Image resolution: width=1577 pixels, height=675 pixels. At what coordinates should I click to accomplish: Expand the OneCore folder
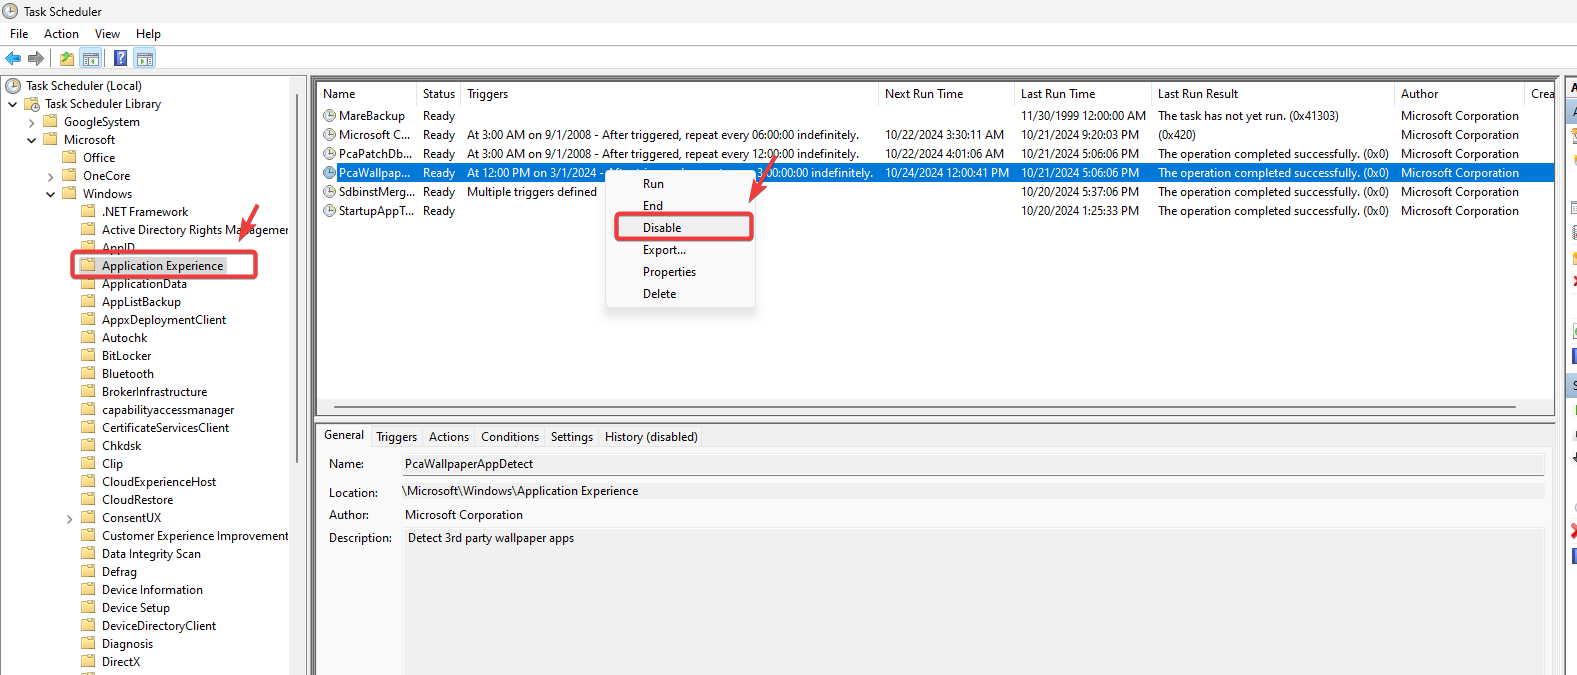point(50,176)
